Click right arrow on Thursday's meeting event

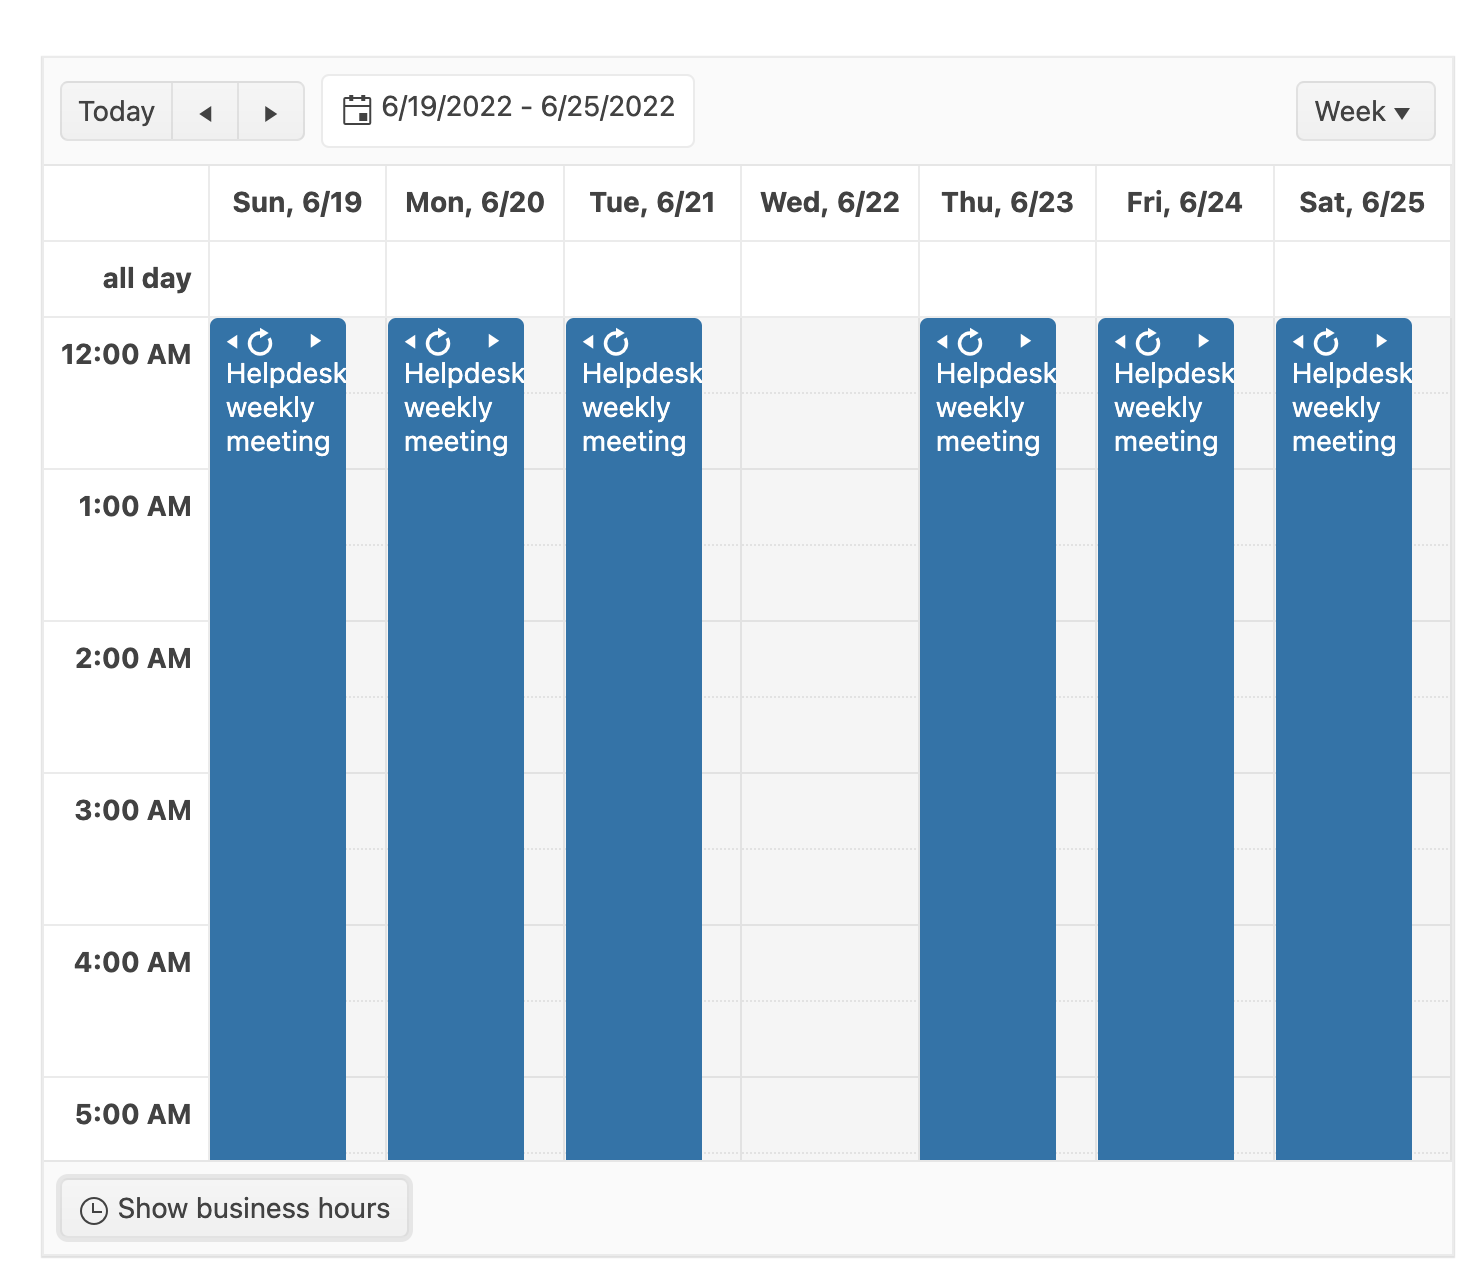click(1025, 341)
